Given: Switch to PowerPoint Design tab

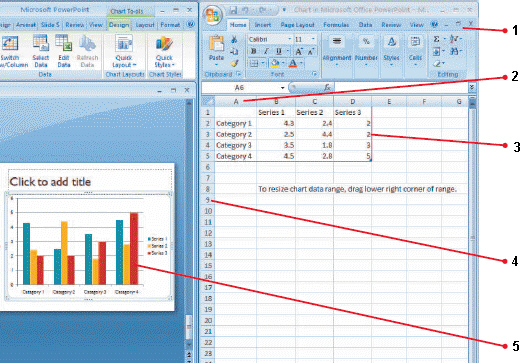Looking at the screenshot, I should (x=119, y=25).
